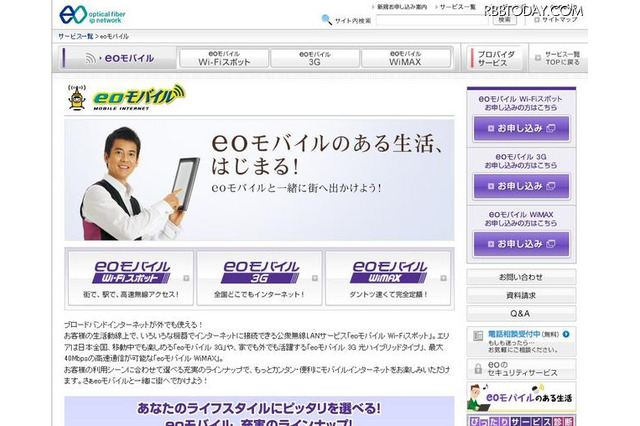
Task: Click the phone consultation document icon
Action: 478,336
